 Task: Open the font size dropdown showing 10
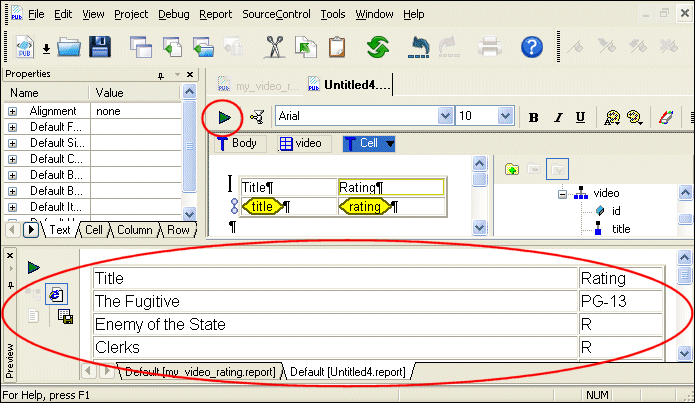(x=513, y=117)
